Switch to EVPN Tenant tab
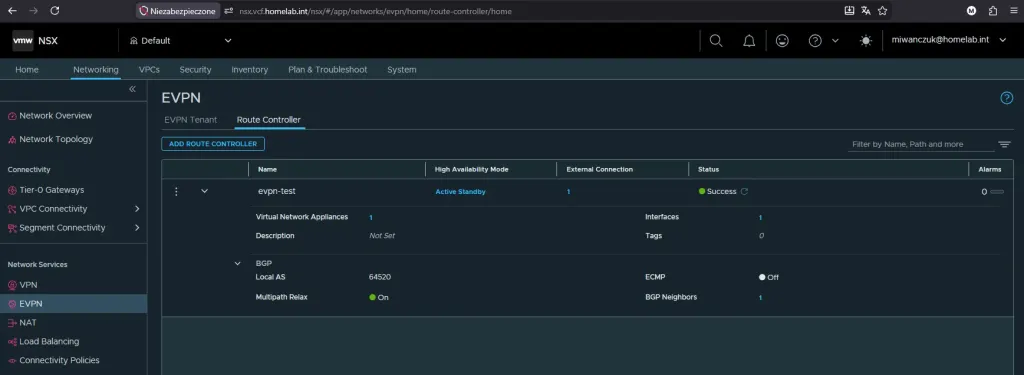The image size is (1024, 375). [x=191, y=120]
